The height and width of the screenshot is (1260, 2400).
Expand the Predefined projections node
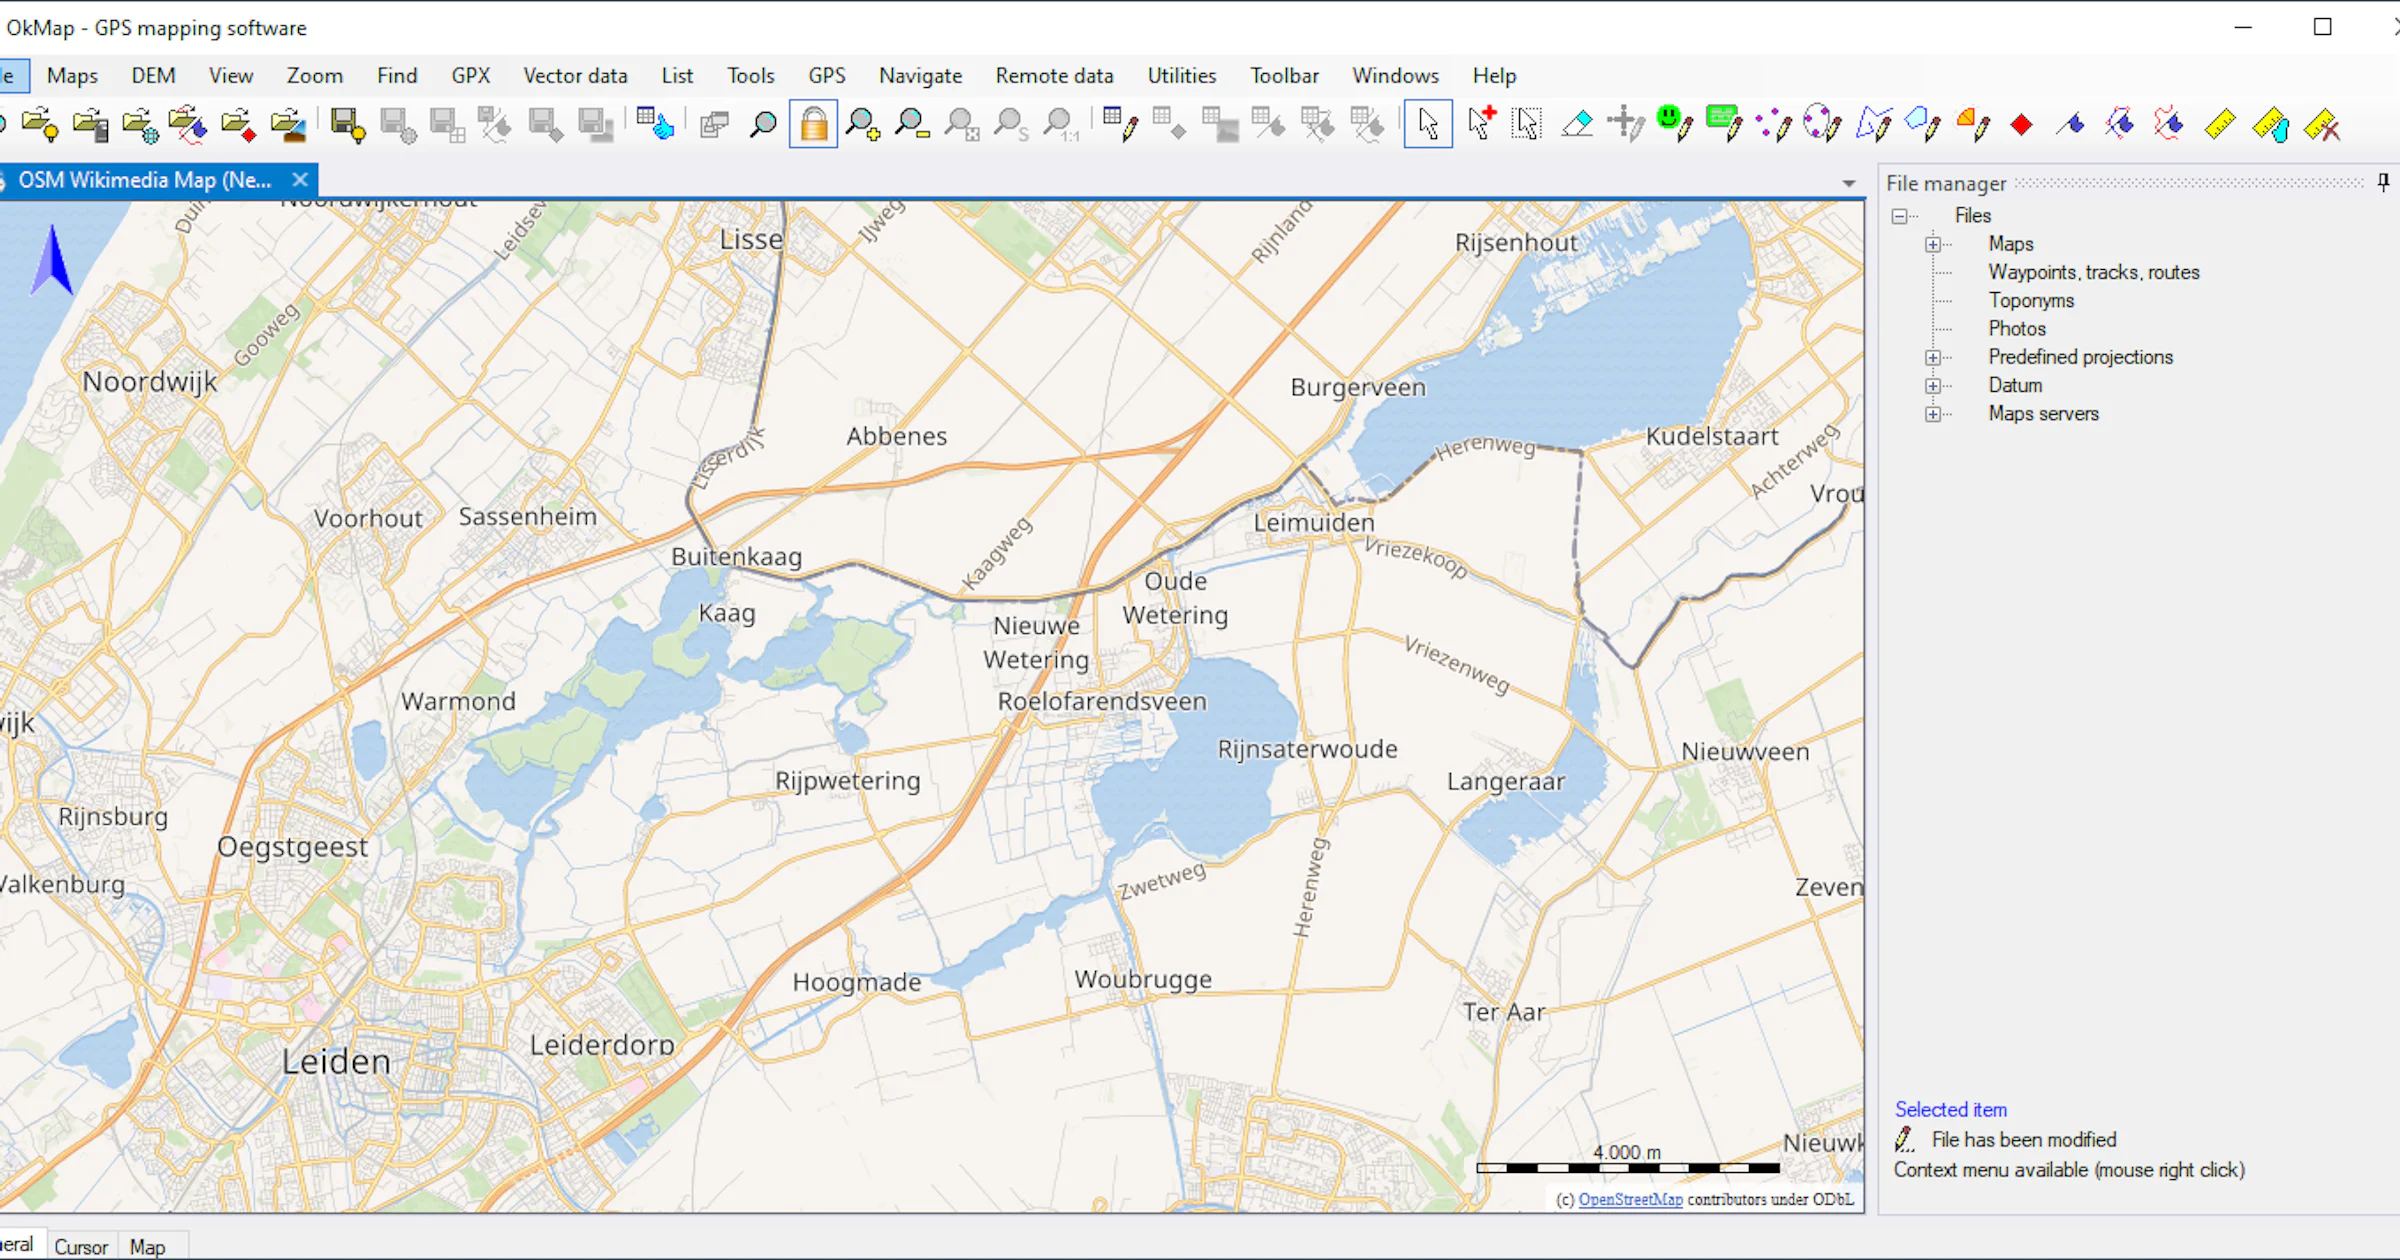[x=1933, y=357]
